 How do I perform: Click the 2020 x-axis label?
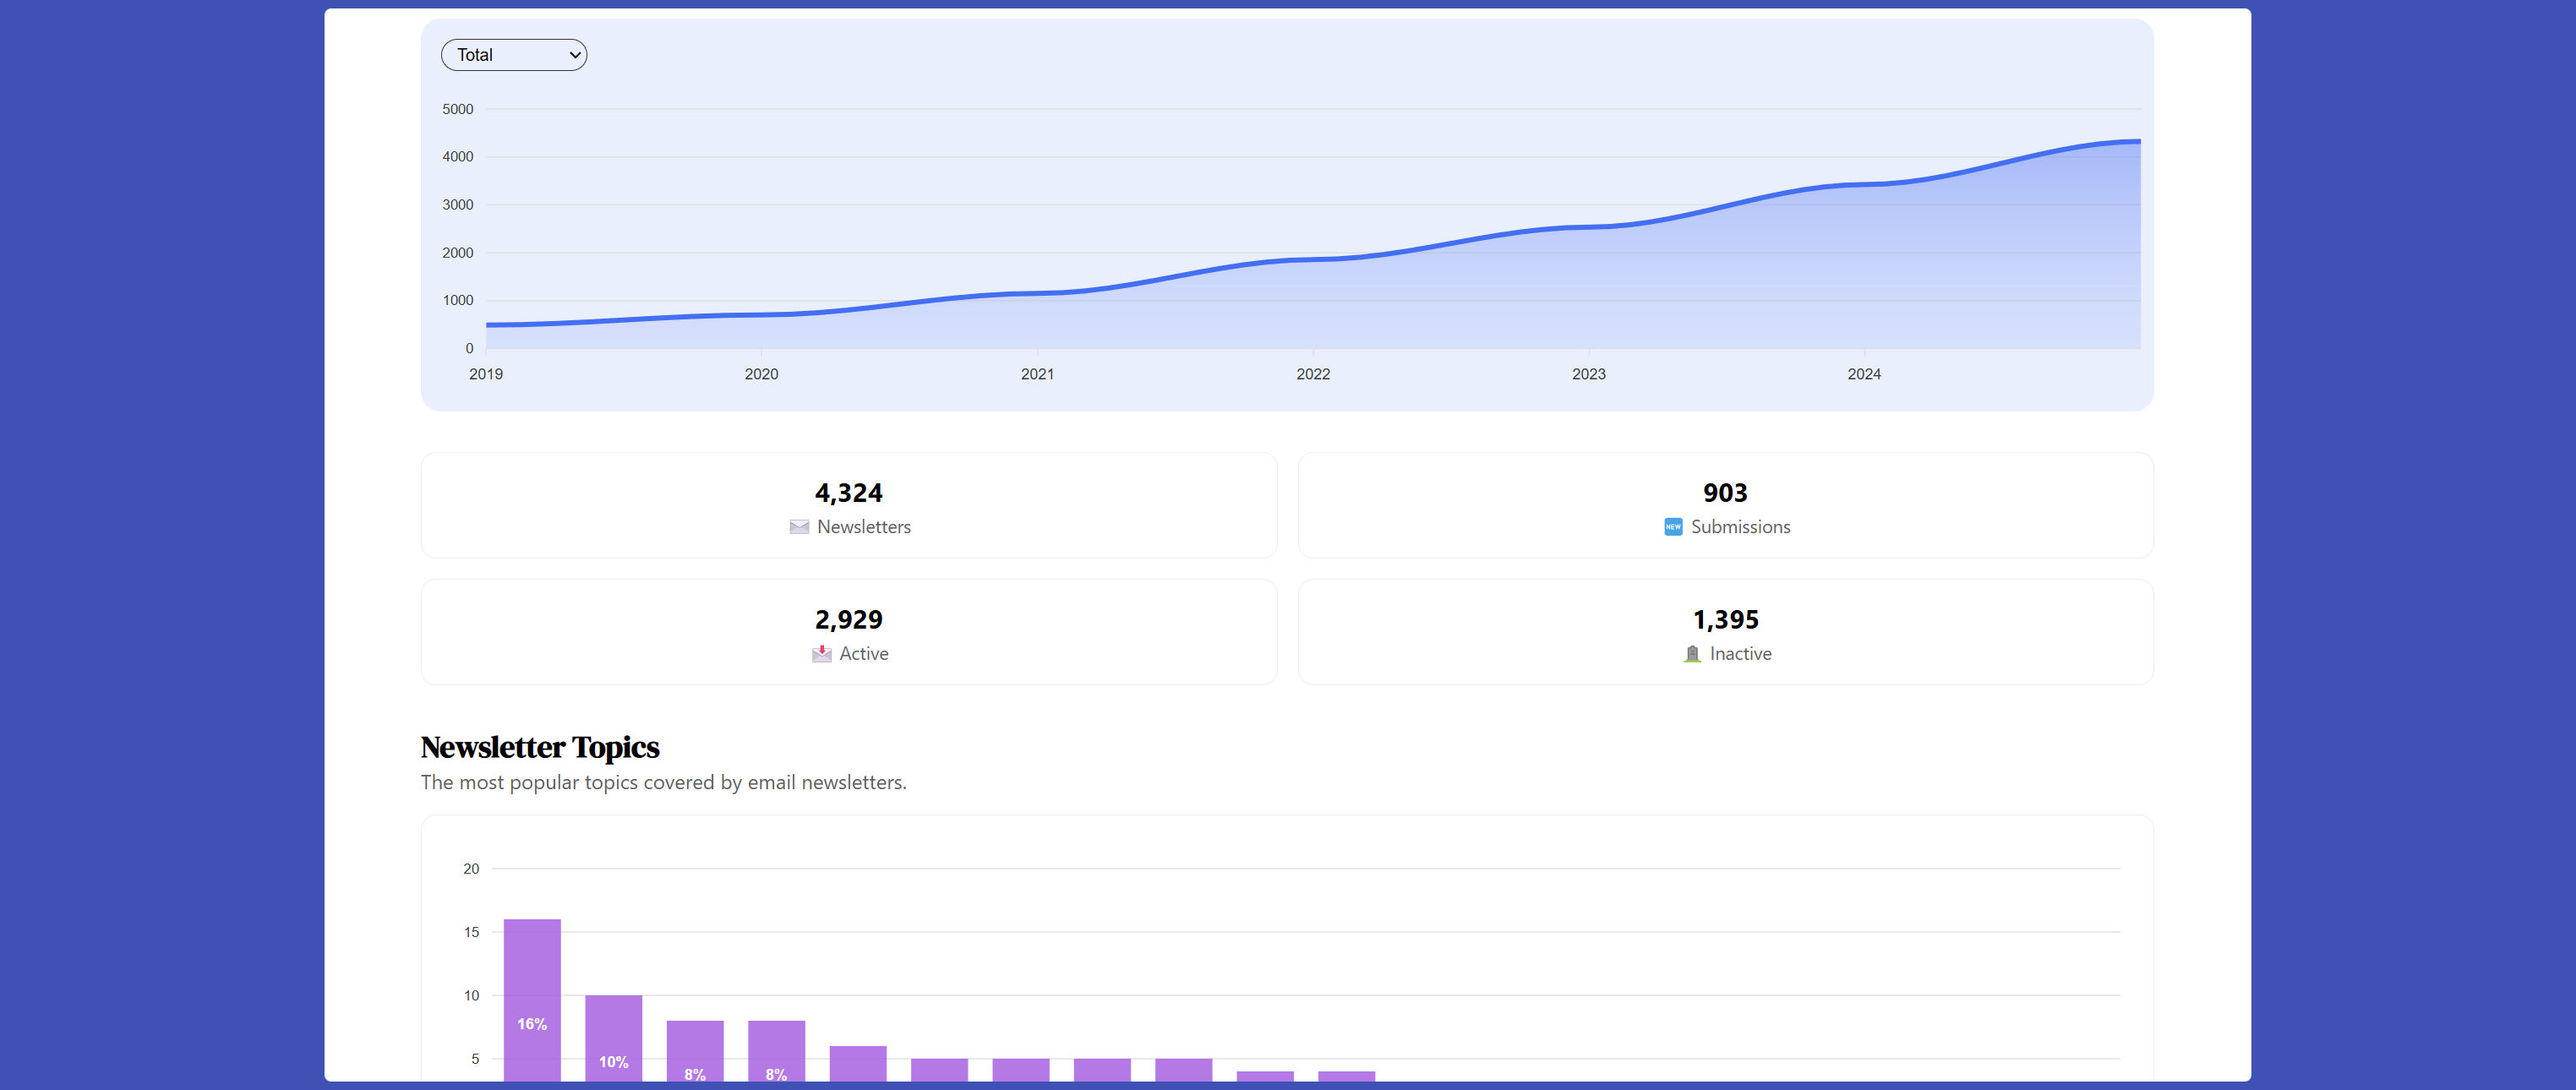click(761, 374)
